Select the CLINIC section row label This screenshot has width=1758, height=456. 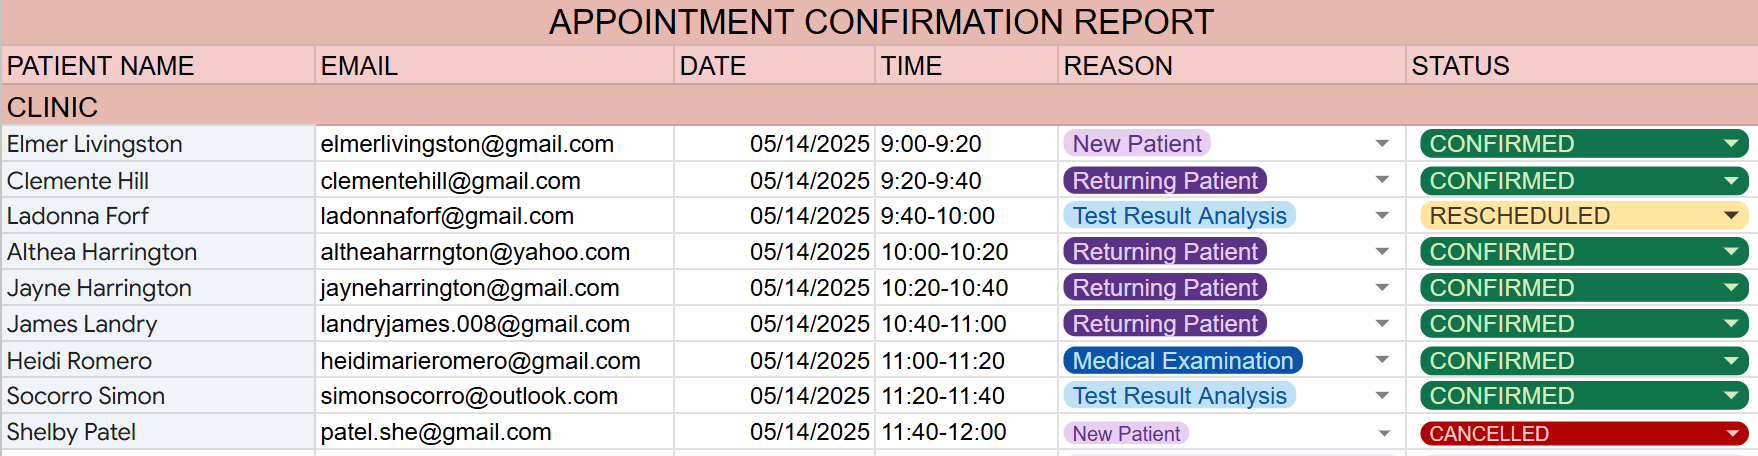click(53, 107)
